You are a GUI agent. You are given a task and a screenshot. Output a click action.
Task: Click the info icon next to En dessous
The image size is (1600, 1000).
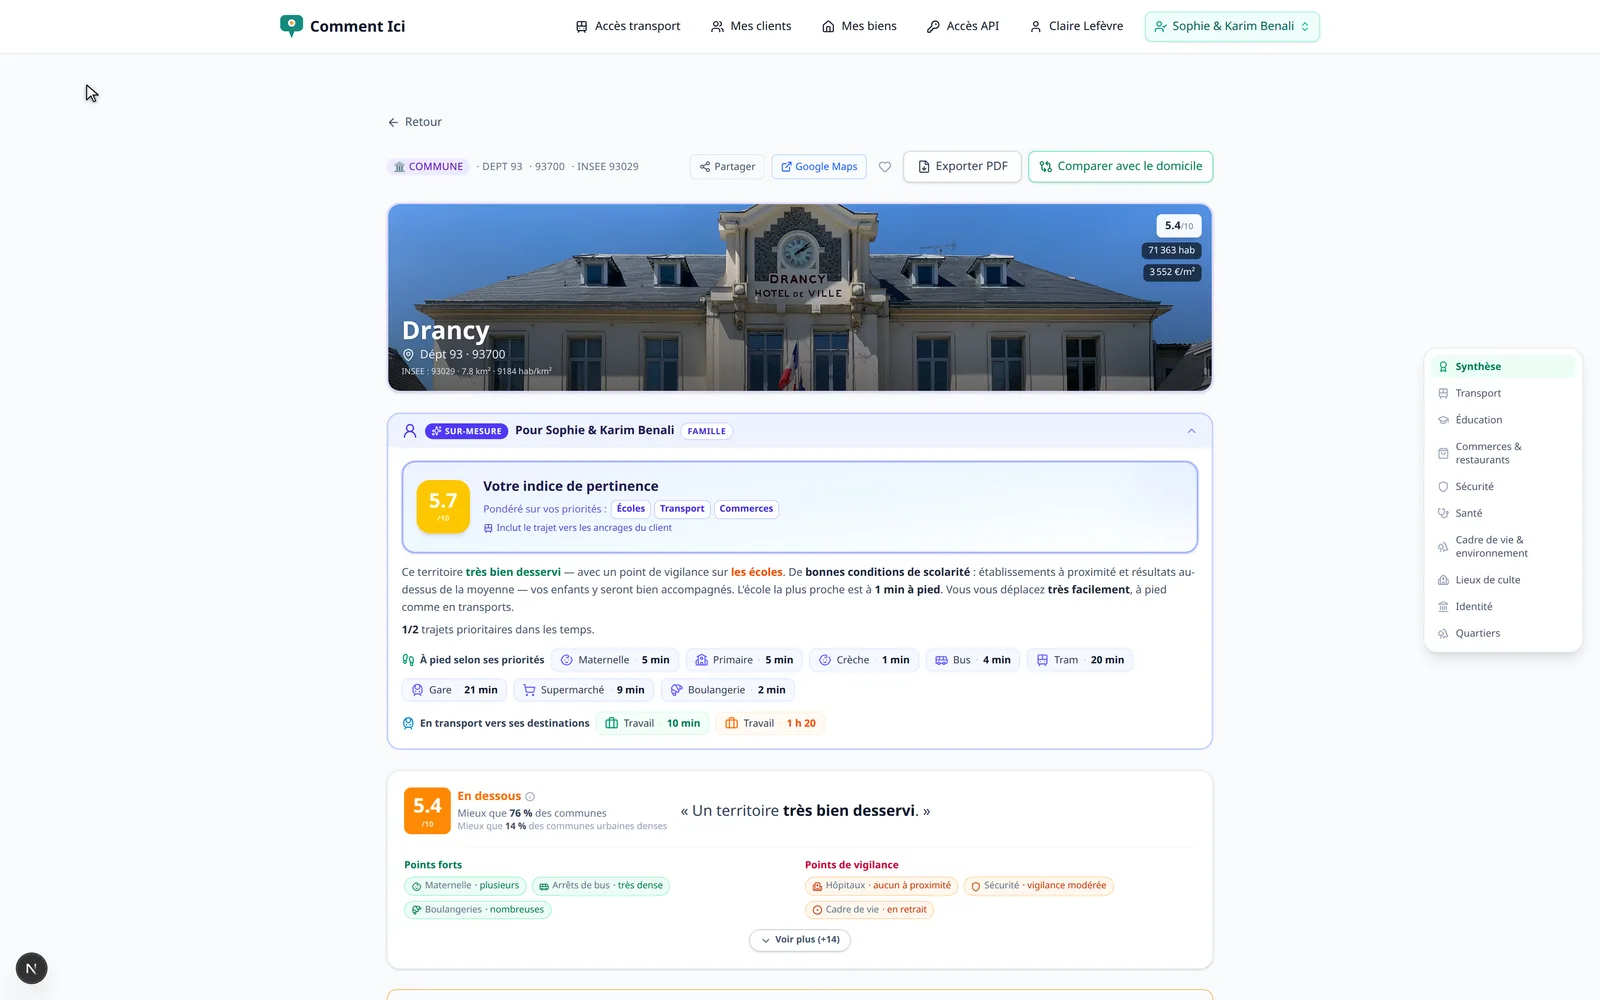pos(530,797)
